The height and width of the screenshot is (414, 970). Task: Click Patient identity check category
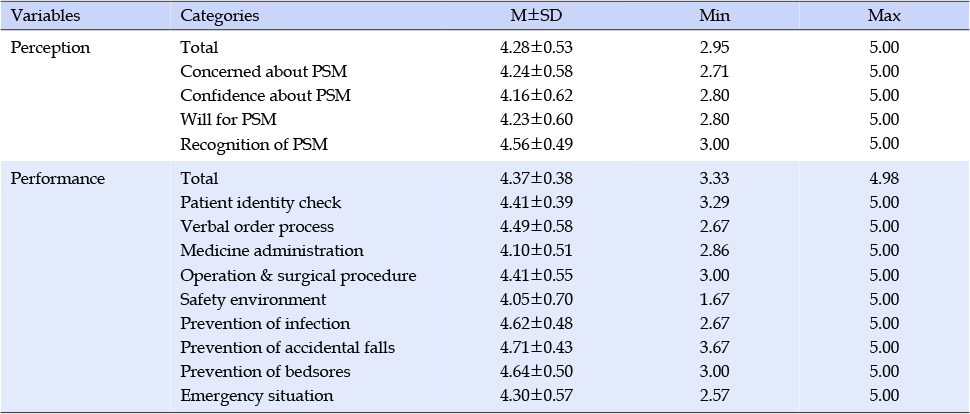(x=260, y=203)
